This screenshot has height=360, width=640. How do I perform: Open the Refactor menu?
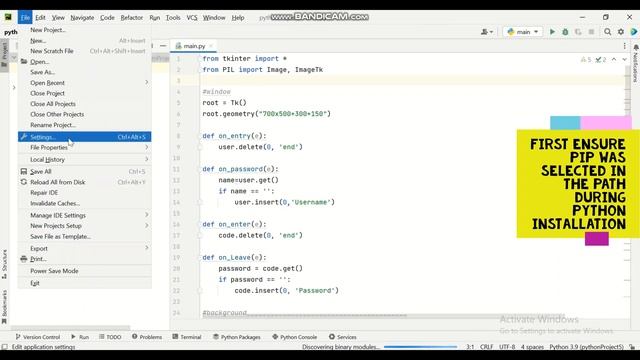[x=132, y=18]
